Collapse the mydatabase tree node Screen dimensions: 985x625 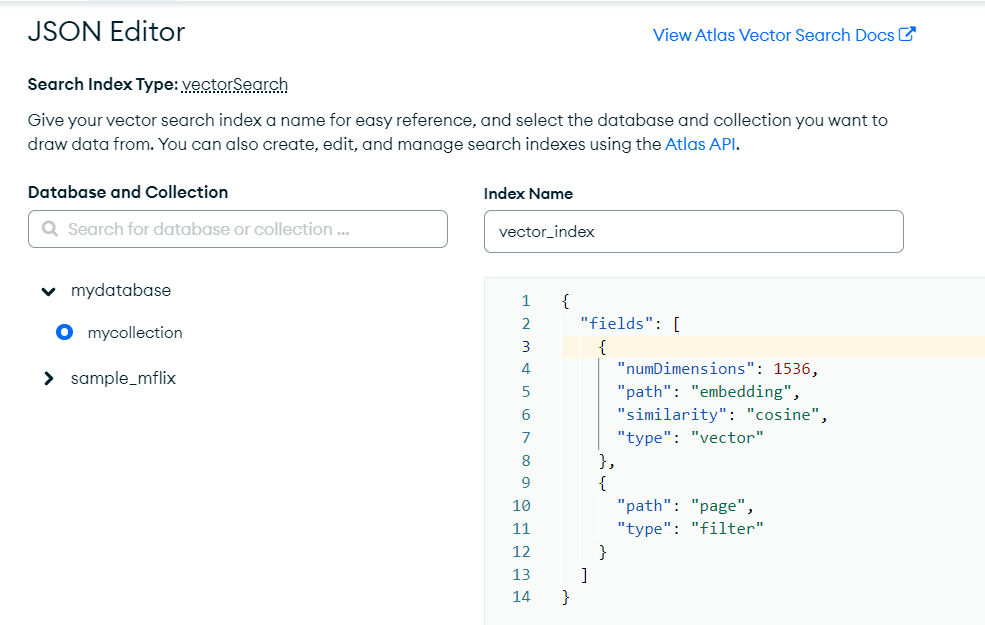coord(48,291)
